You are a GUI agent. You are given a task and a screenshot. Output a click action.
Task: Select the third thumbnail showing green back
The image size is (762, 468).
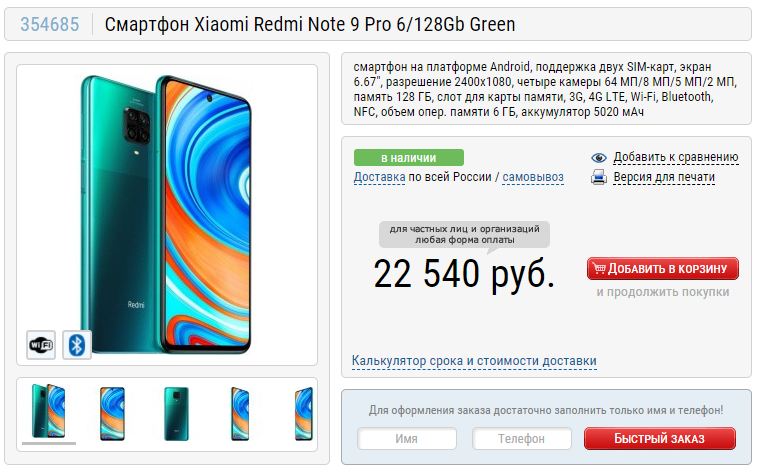[x=176, y=414]
